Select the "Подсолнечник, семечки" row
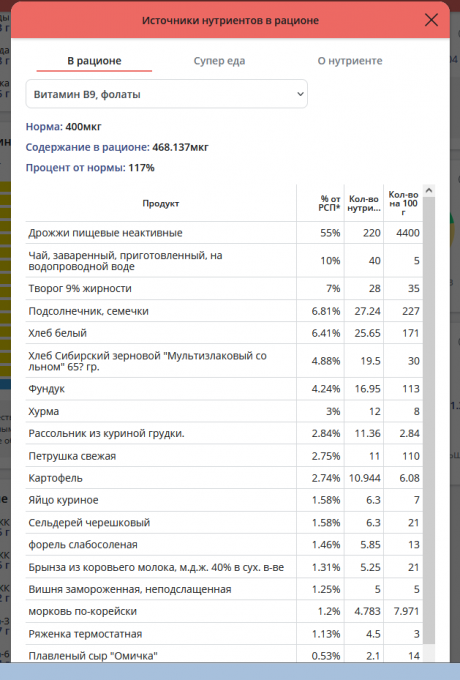This screenshot has height=680, width=460. [224, 311]
